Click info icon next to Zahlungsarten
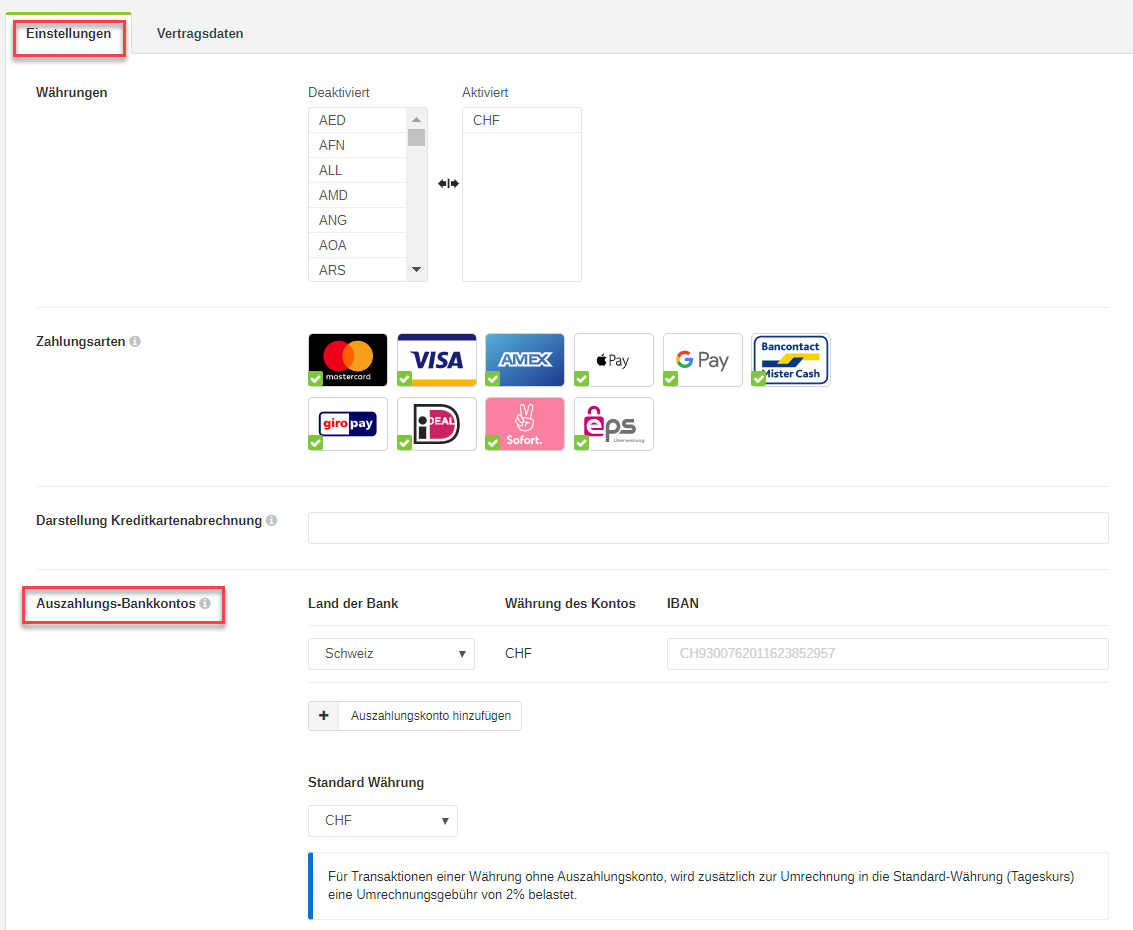Image resolution: width=1133 pixels, height=930 pixels. [135, 341]
